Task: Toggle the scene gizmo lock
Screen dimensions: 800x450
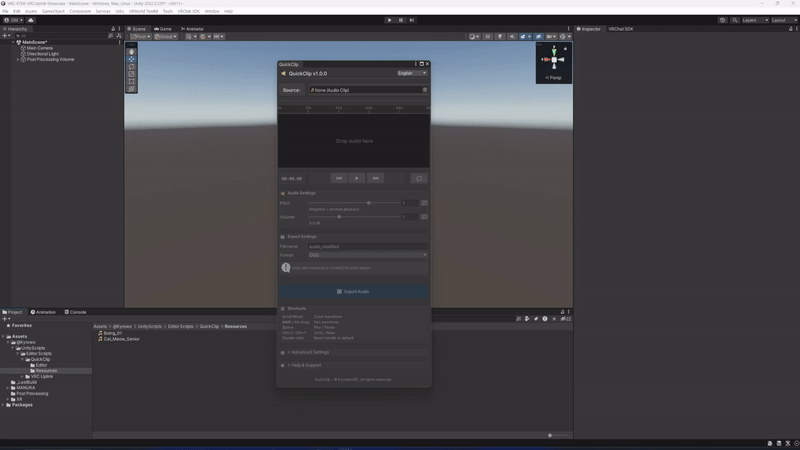Action: click(x=565, y=48)
